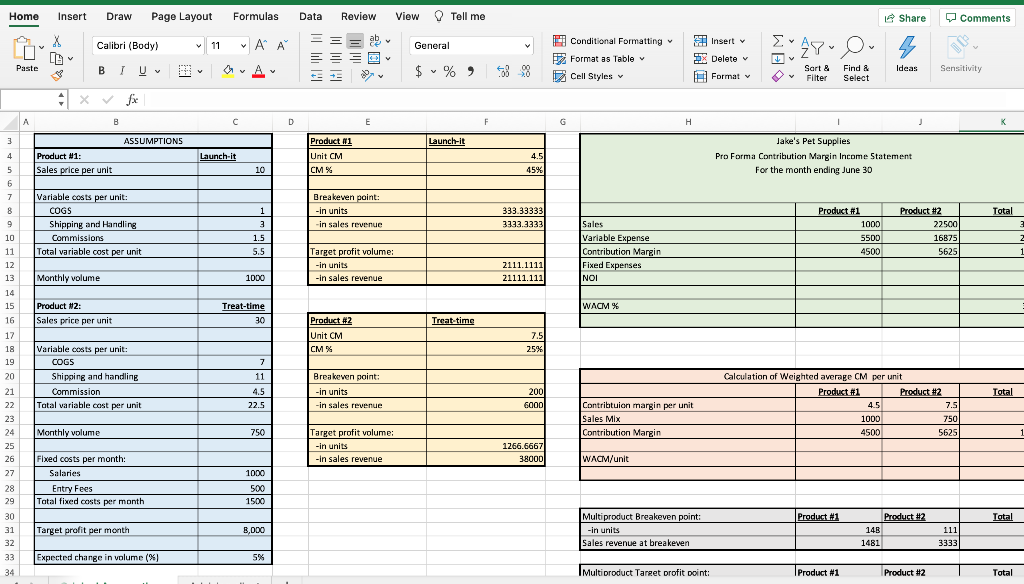Click the AutoSum sigma icon
1024x584 pixels.
tap(778, 41)
